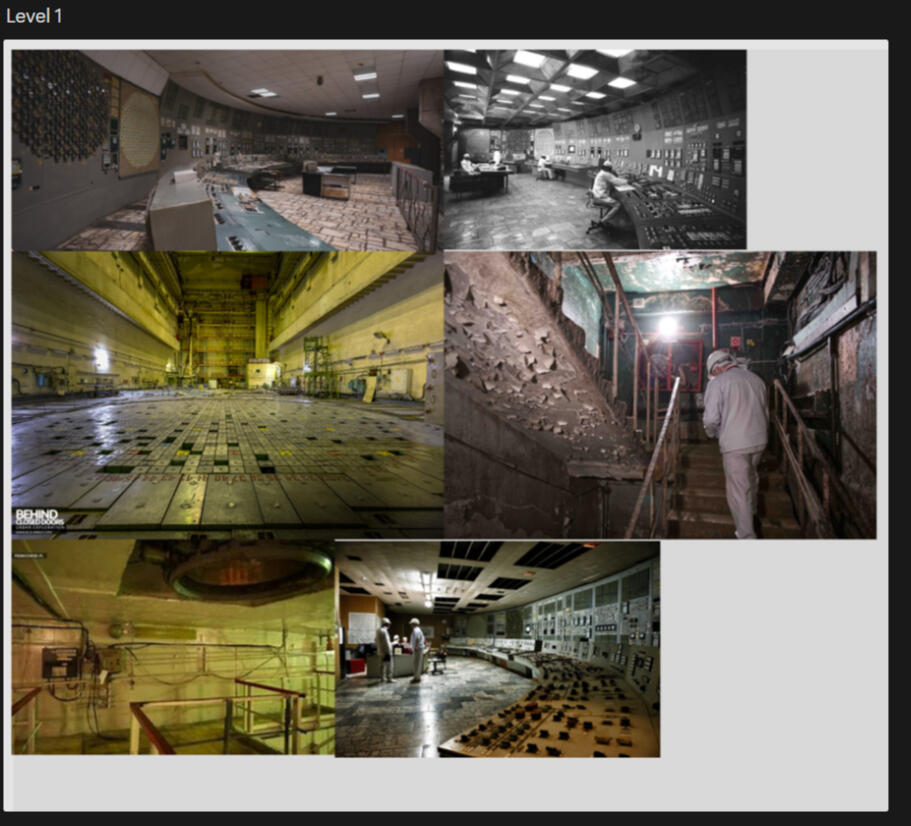The width and height of the screenshot is (911, 826).
Task: Click the two standing workers in white coats
Action: (x=400, y=648)
